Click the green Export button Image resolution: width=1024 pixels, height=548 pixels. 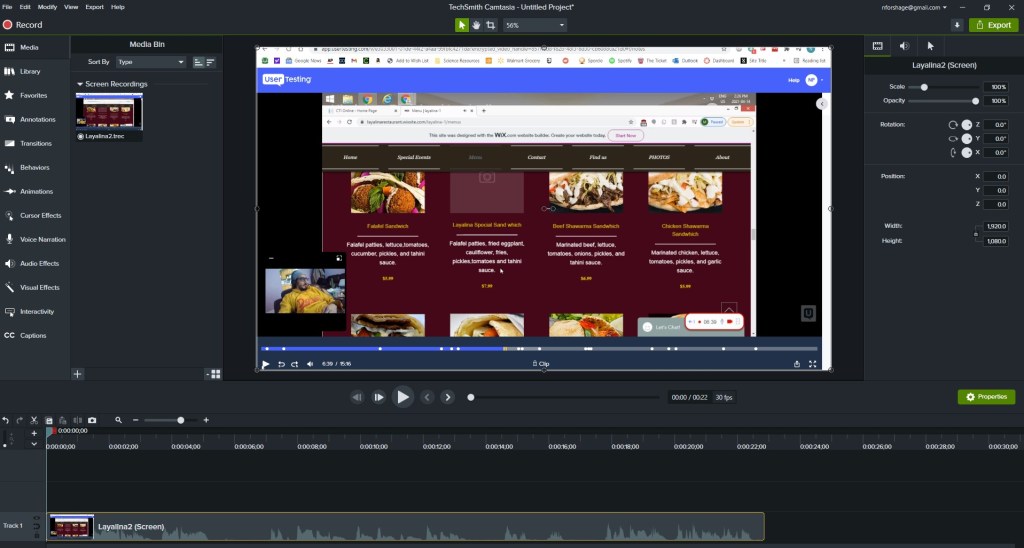[993, 25]
